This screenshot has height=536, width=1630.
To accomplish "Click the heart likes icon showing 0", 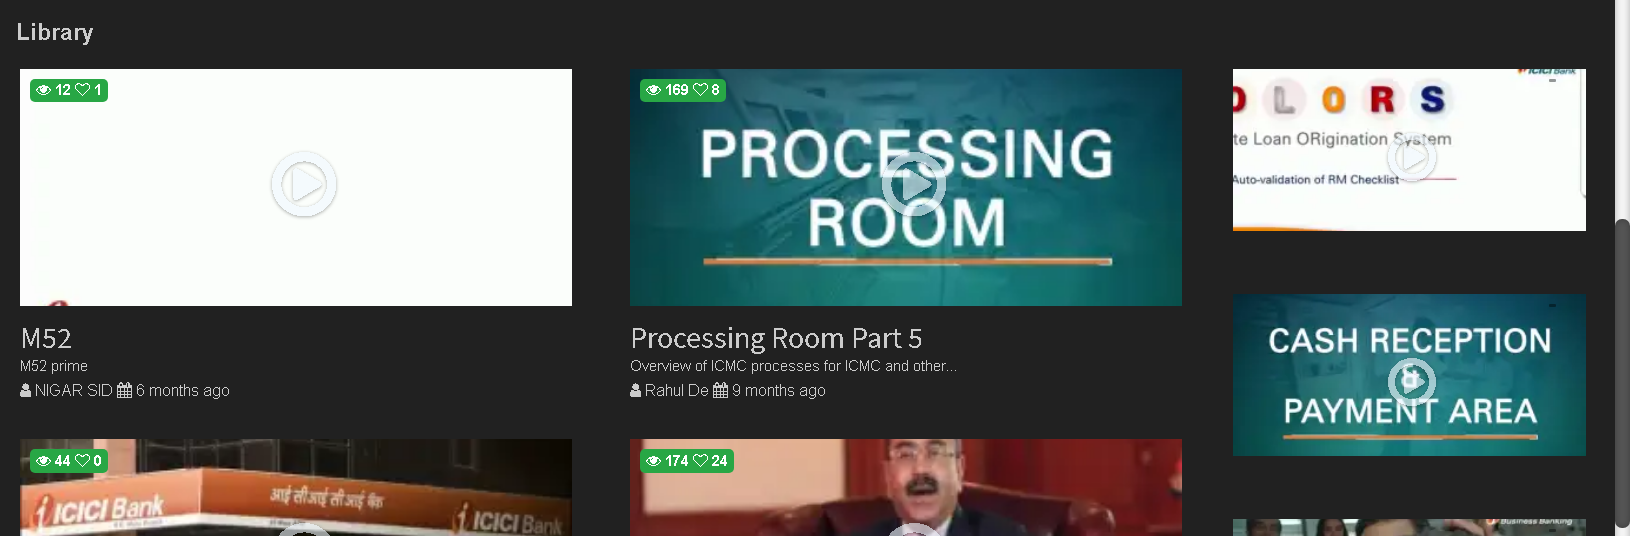I will click(83, 461).
